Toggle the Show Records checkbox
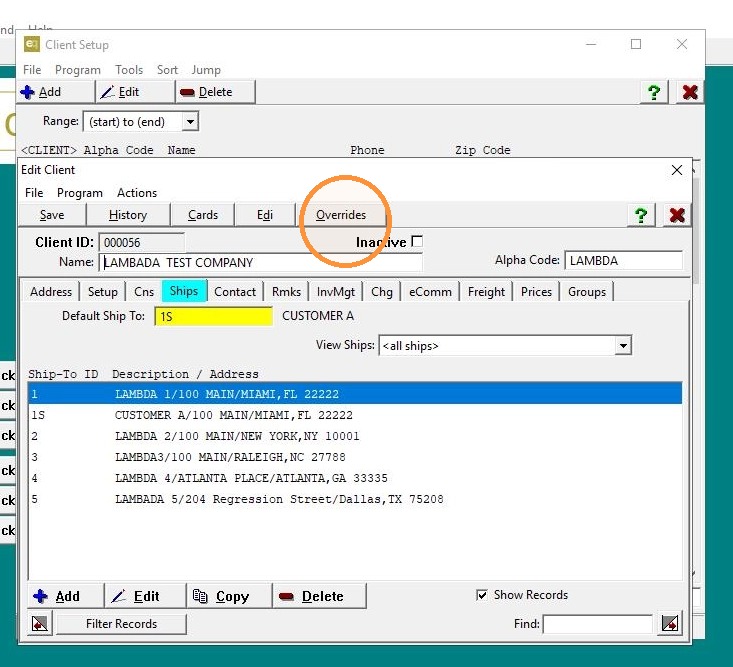Screen dimensions: 733x667 [481, 595]
